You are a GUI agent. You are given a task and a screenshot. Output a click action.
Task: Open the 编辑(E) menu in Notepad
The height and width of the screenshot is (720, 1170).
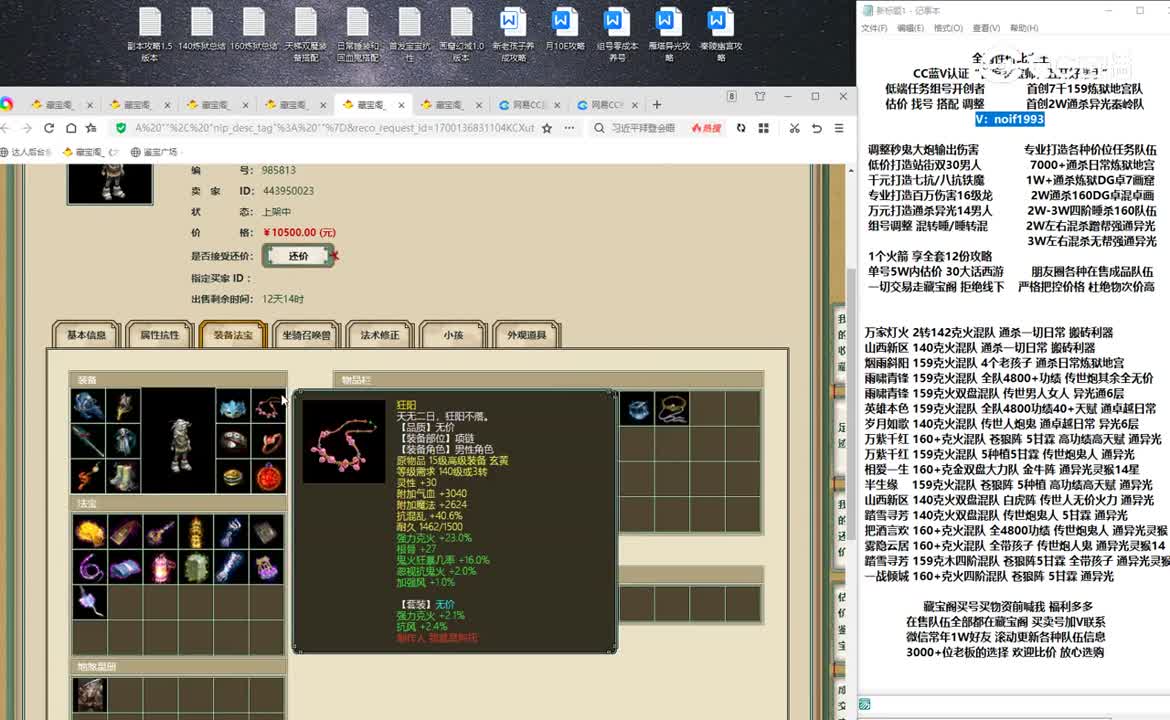point(910,28)
